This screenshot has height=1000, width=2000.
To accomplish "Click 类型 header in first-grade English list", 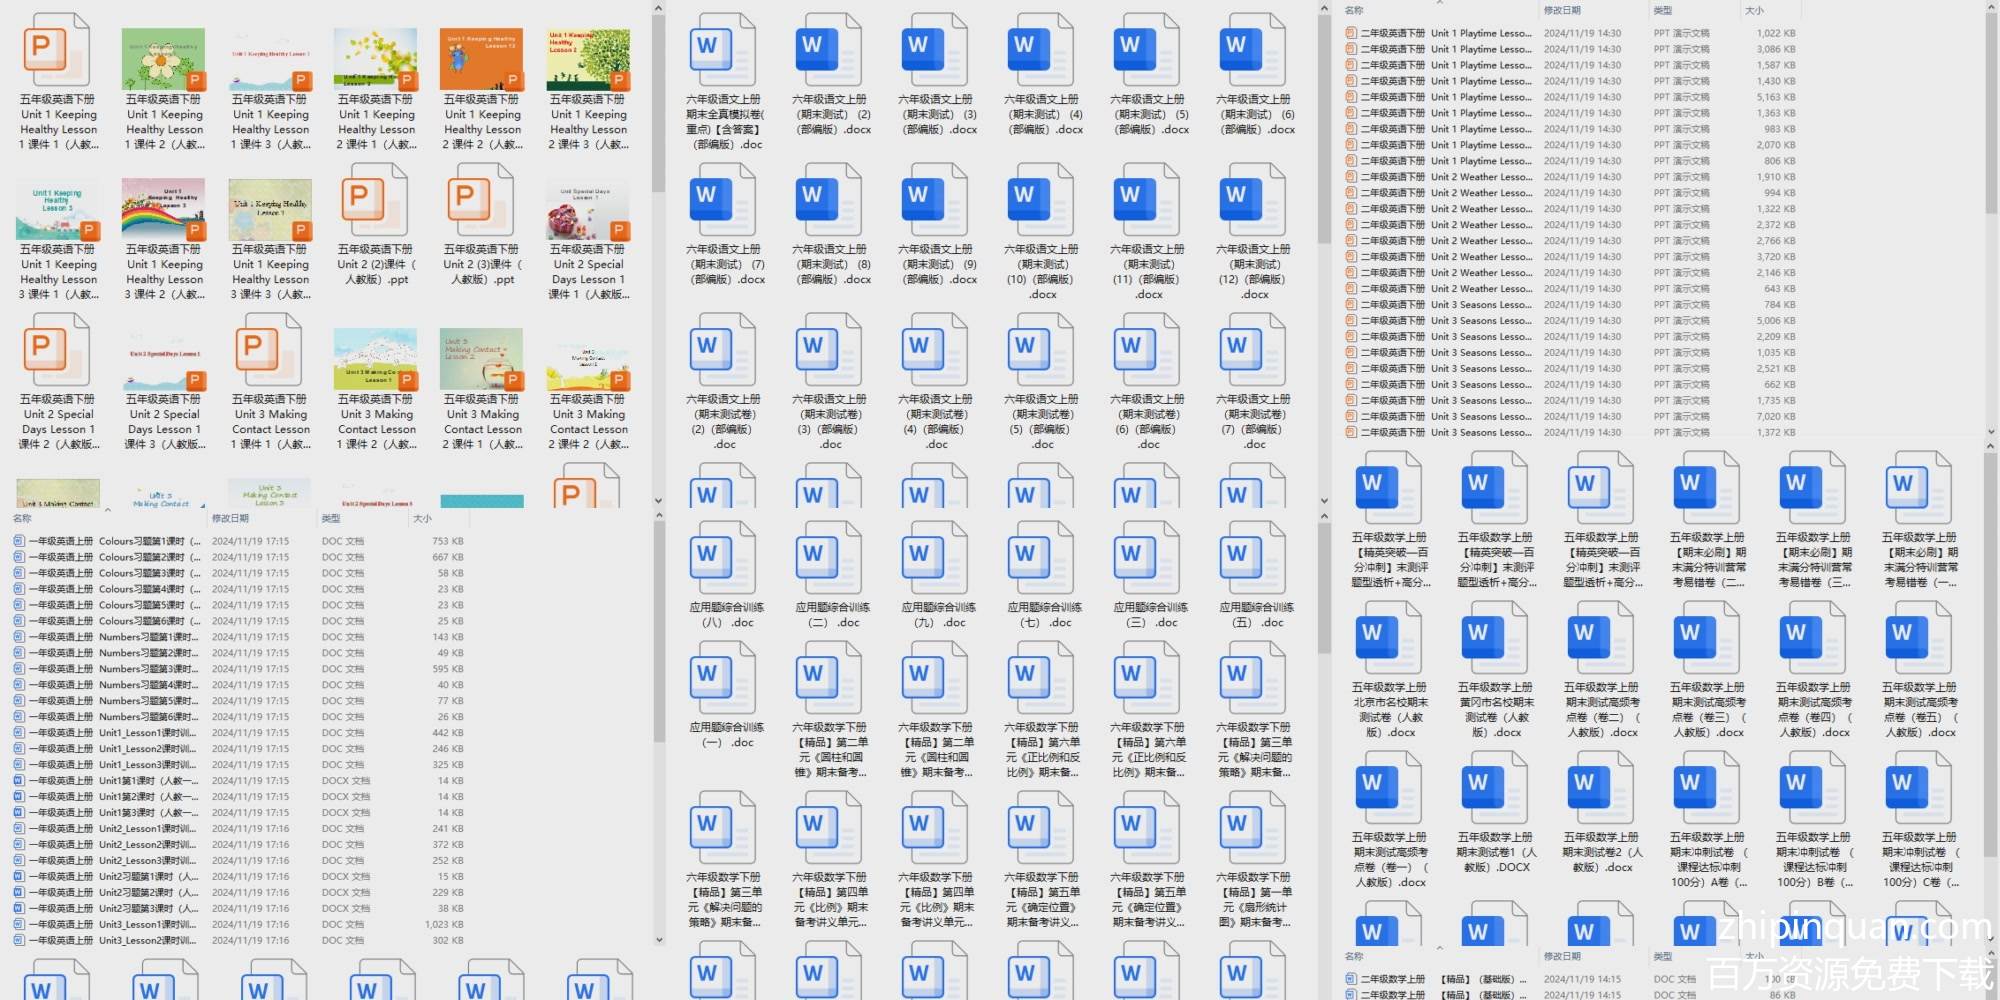I will (331, 518).
